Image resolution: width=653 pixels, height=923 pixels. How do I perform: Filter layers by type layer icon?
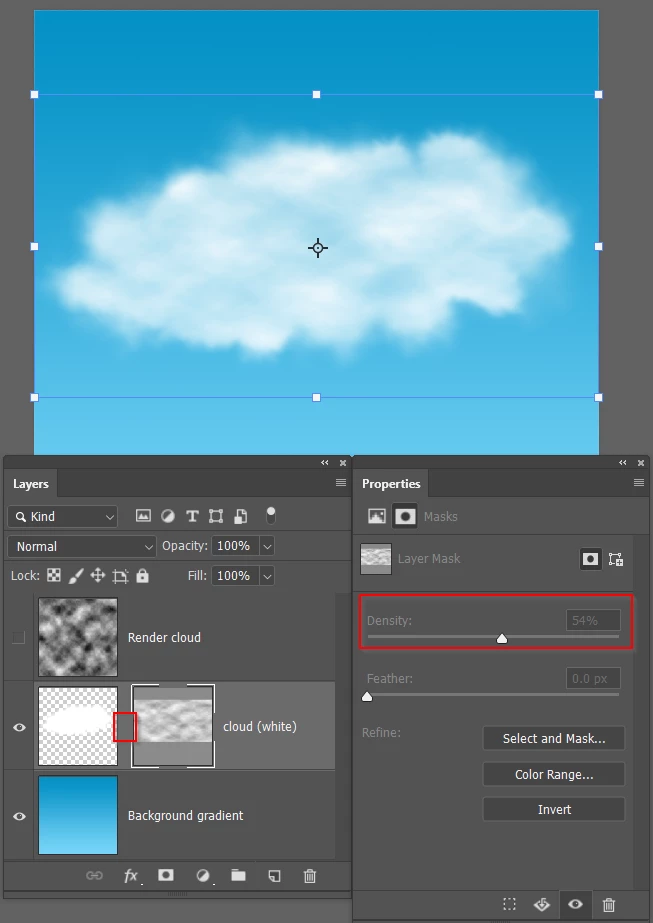[192, 516]
